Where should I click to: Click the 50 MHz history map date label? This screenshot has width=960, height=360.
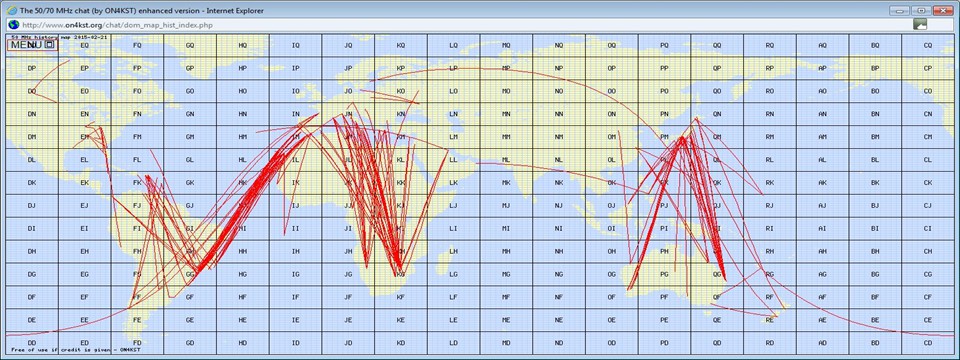(59, 37)
